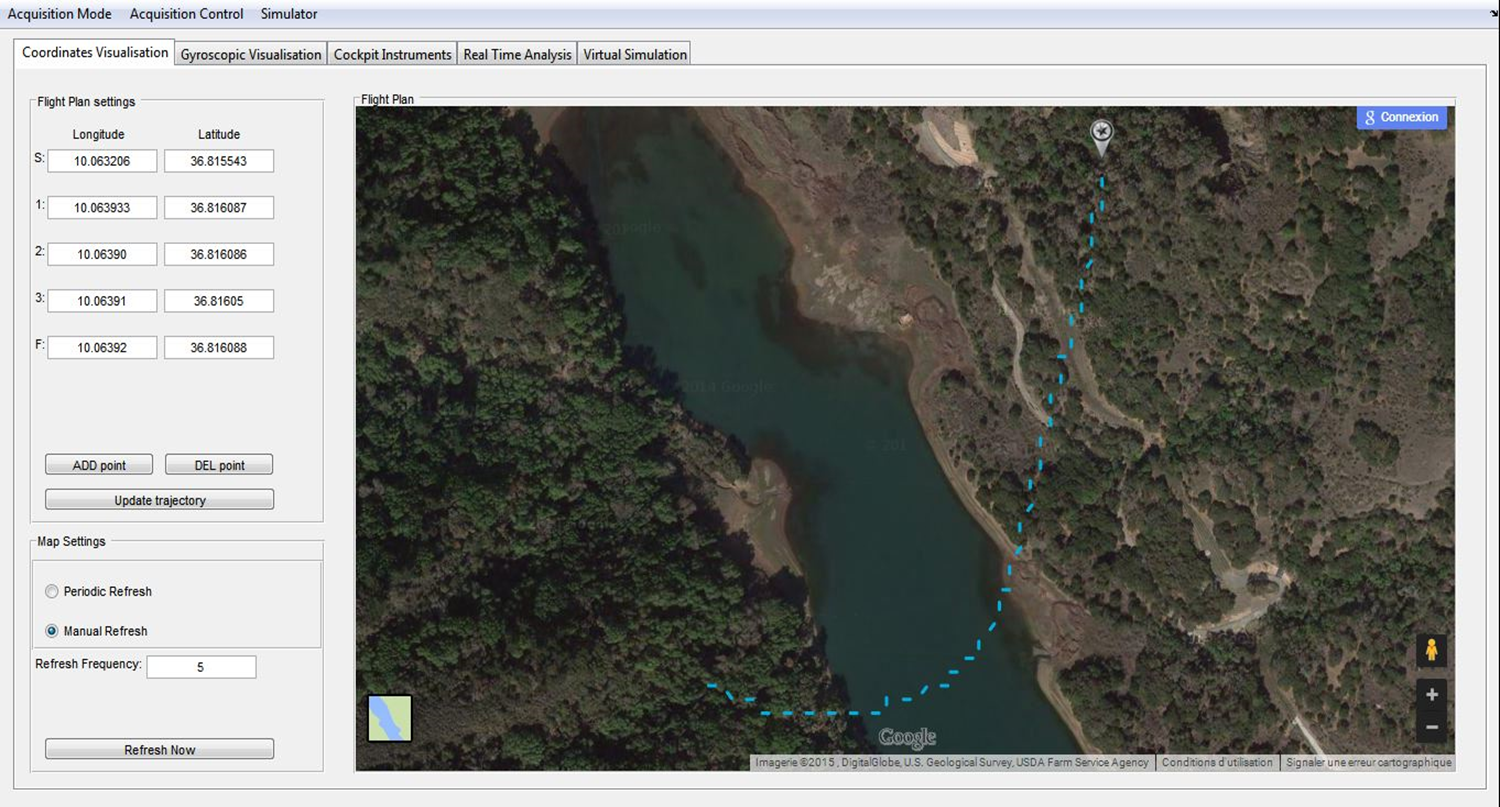Click Signaler une erreur cartographique link

pyautogui.click(x=1368, y=762)
